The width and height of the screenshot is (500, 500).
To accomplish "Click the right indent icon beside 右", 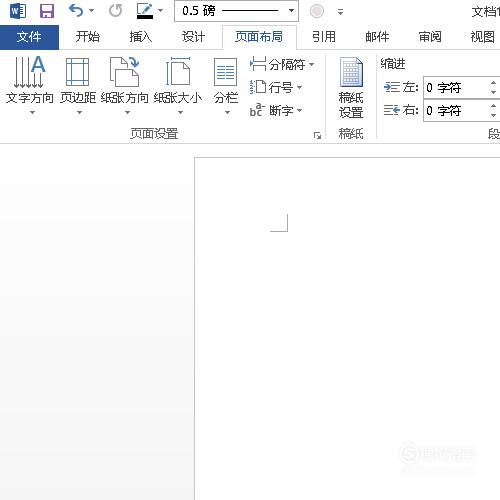I will pyautogui.click(x=392, y=110).
